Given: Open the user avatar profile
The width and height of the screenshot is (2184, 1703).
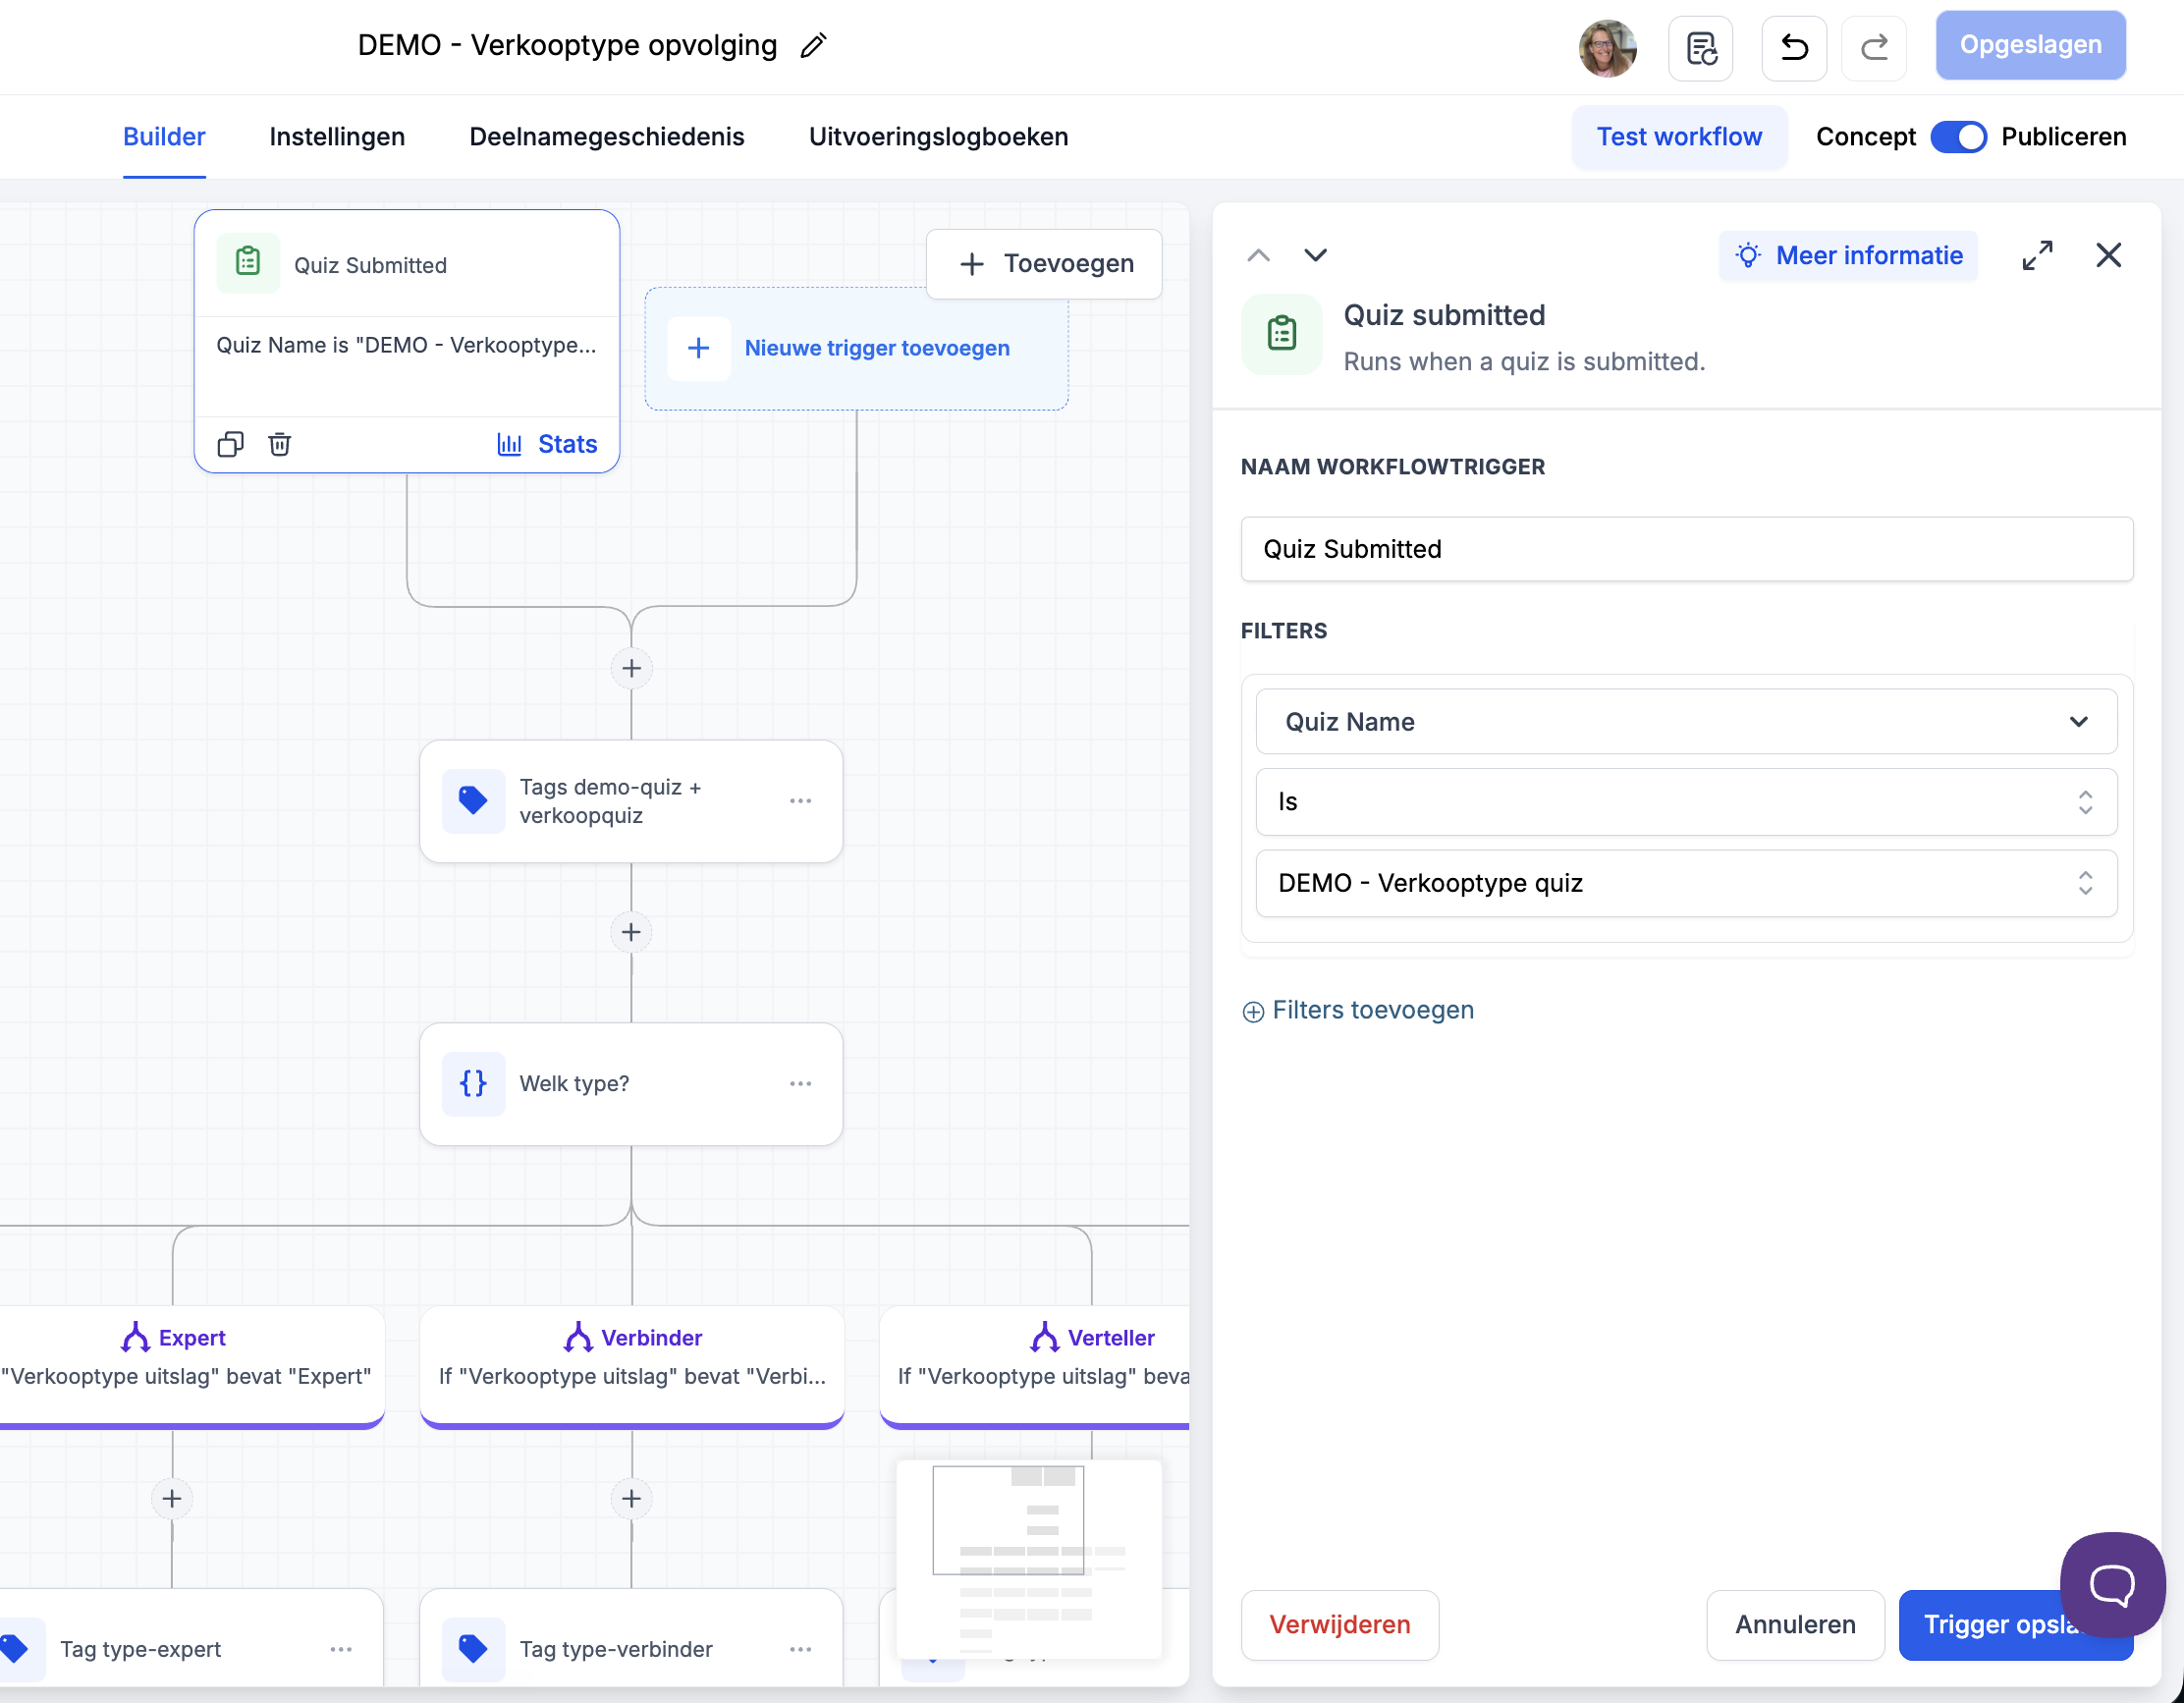Looking at the screenshot, I should click(1607, 47).
